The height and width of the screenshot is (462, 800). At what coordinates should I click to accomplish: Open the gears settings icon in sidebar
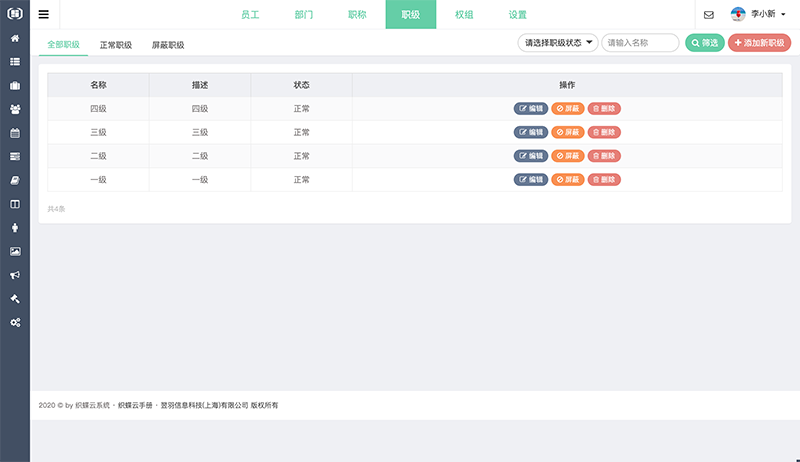15,322
